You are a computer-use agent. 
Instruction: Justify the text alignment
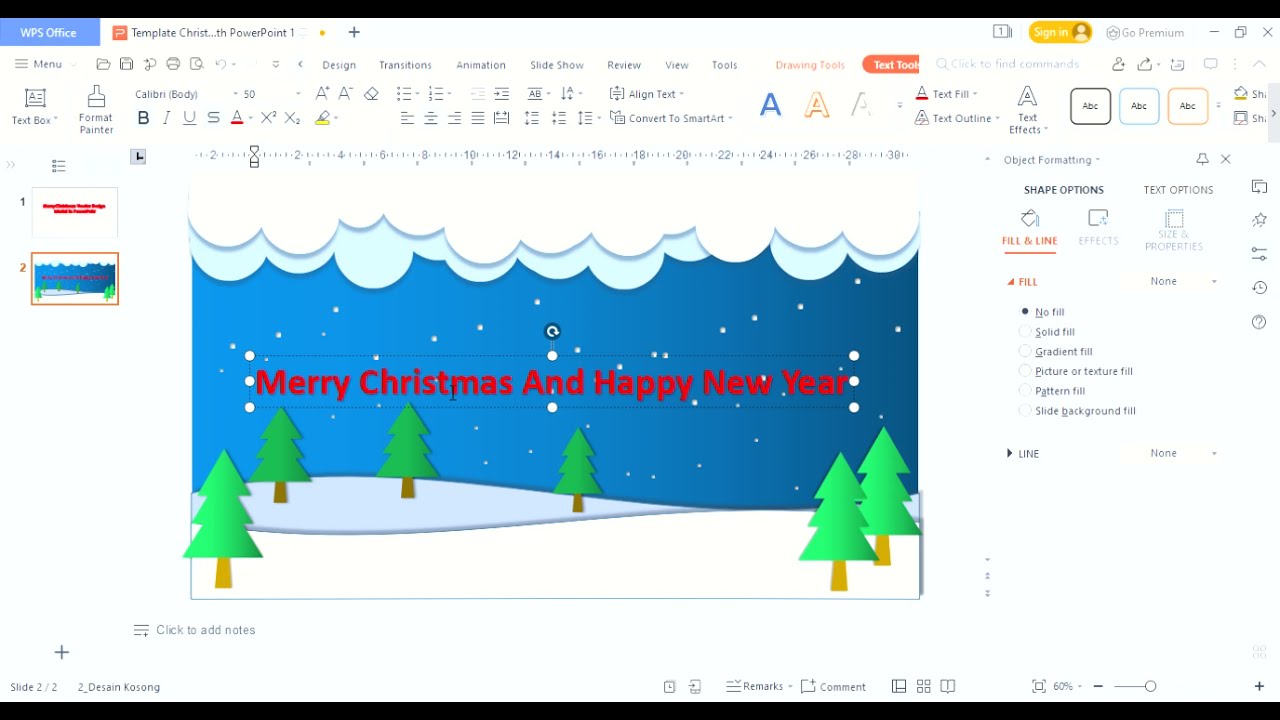478,118
